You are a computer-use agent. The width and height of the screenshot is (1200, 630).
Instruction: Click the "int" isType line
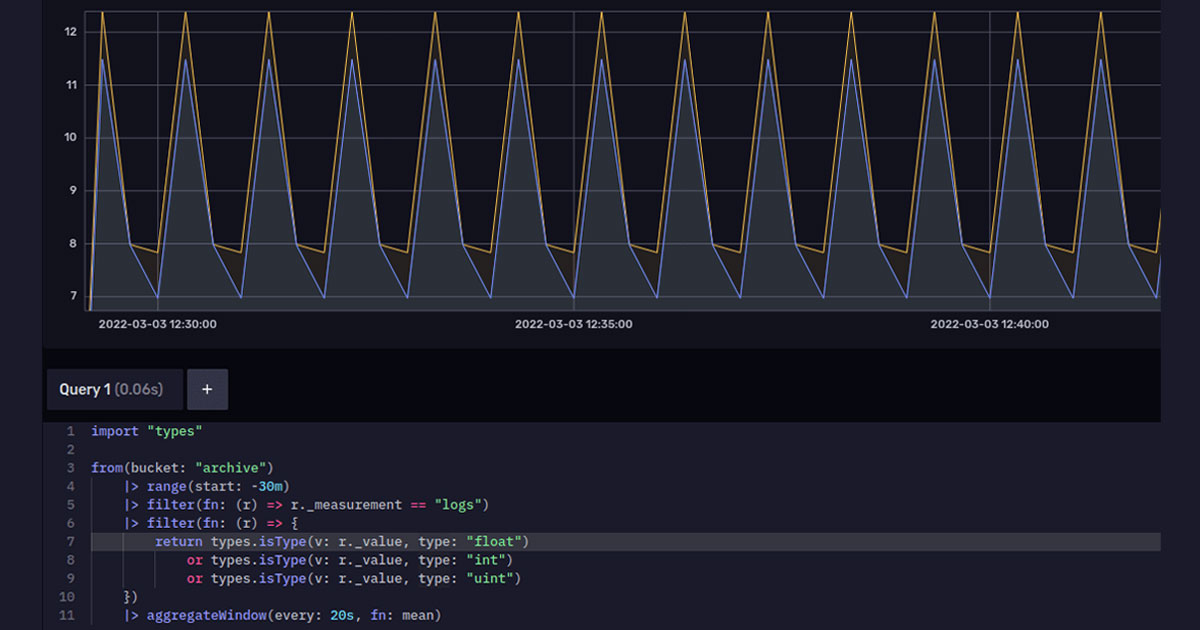(349, 560)
